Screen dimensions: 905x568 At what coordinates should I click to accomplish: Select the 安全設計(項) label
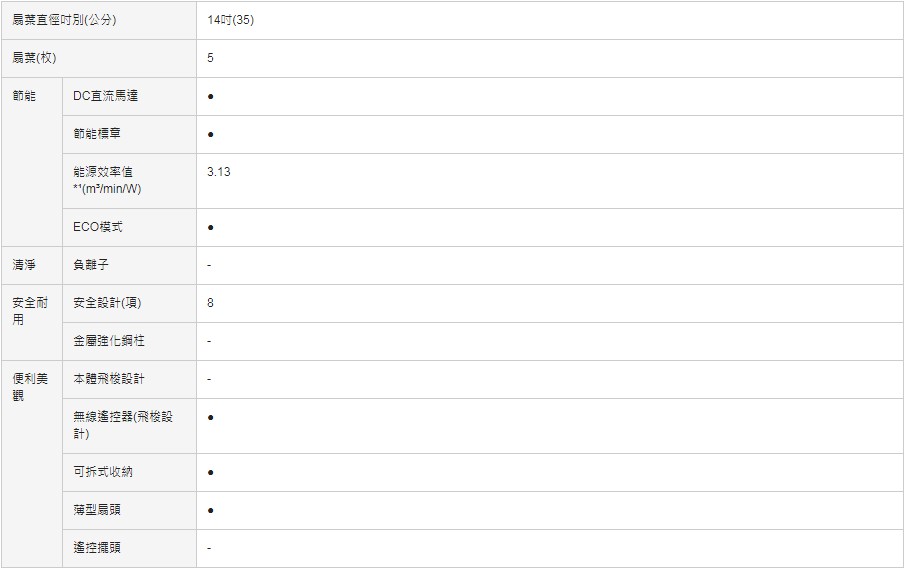tap(107, 303)
